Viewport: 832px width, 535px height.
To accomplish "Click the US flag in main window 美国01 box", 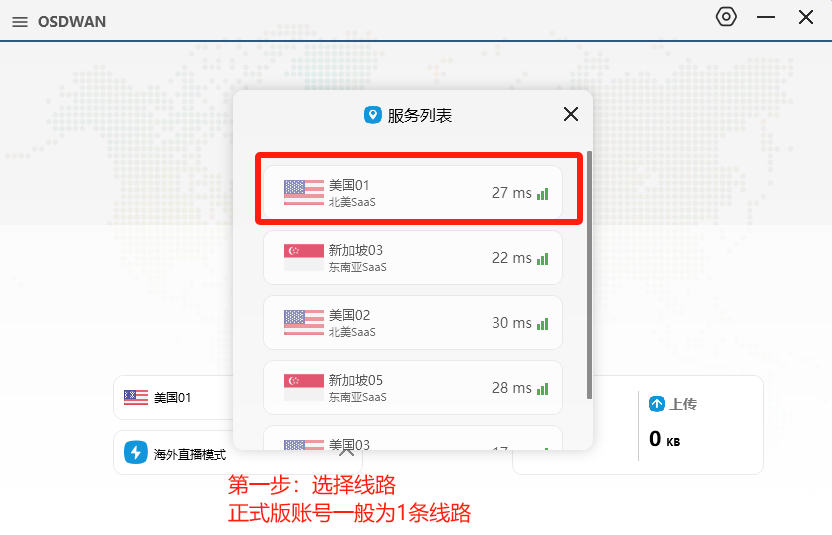I will (136, 398).
